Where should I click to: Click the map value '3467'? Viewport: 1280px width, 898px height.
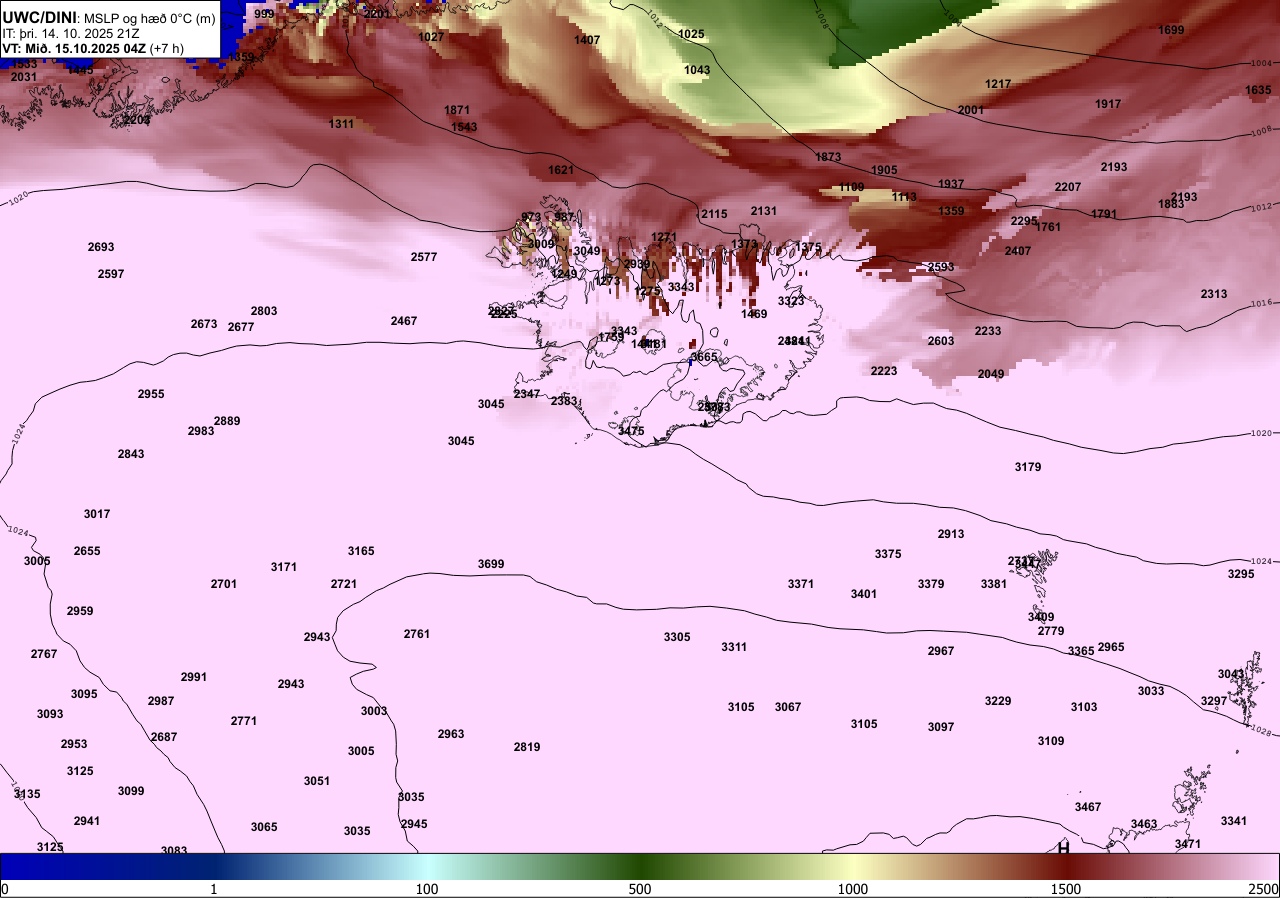point(1088,807)
